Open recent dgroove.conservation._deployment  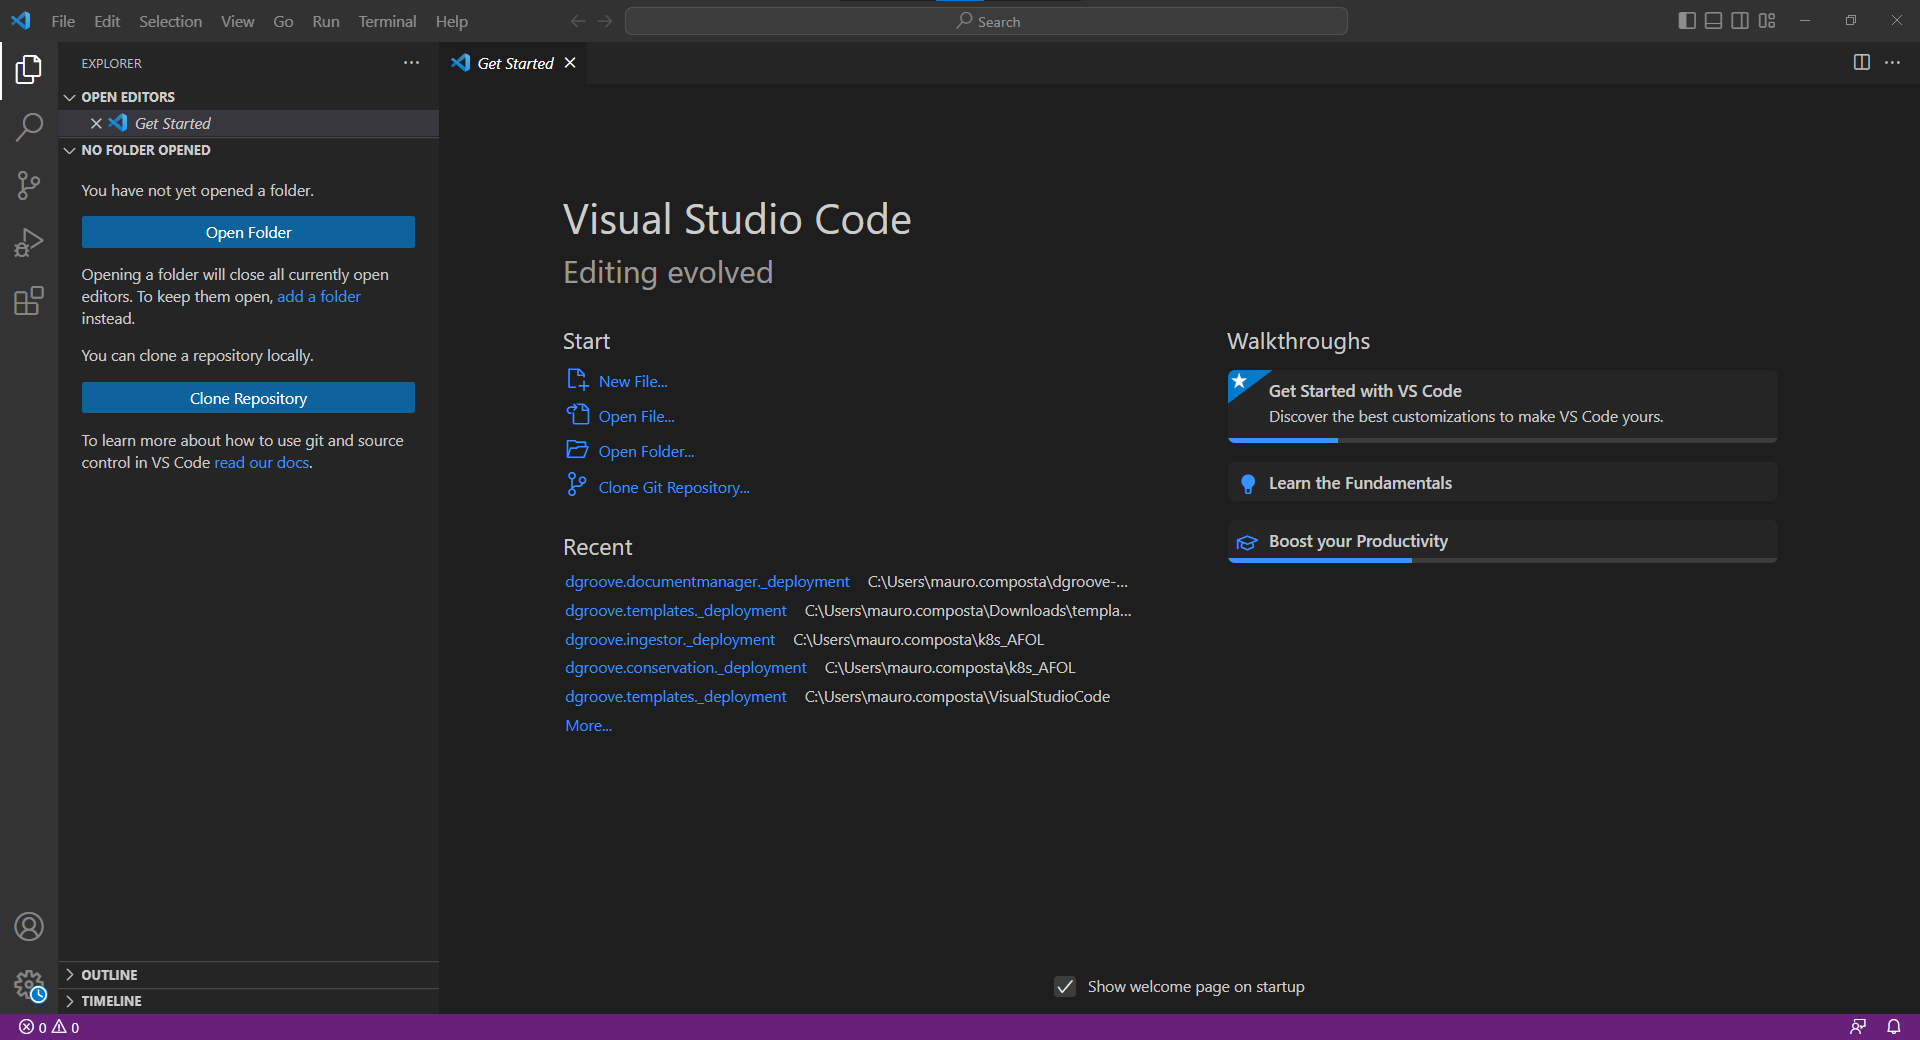[686, 668]
